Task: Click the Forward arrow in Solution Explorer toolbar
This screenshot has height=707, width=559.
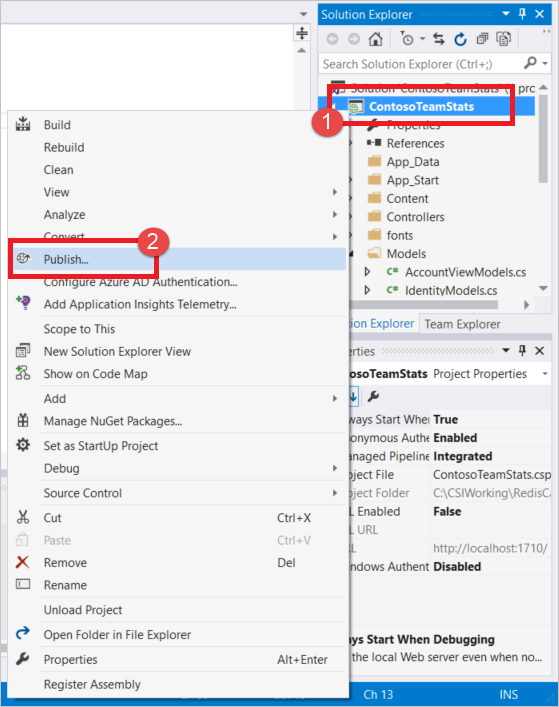Action: tap(354, 39)
